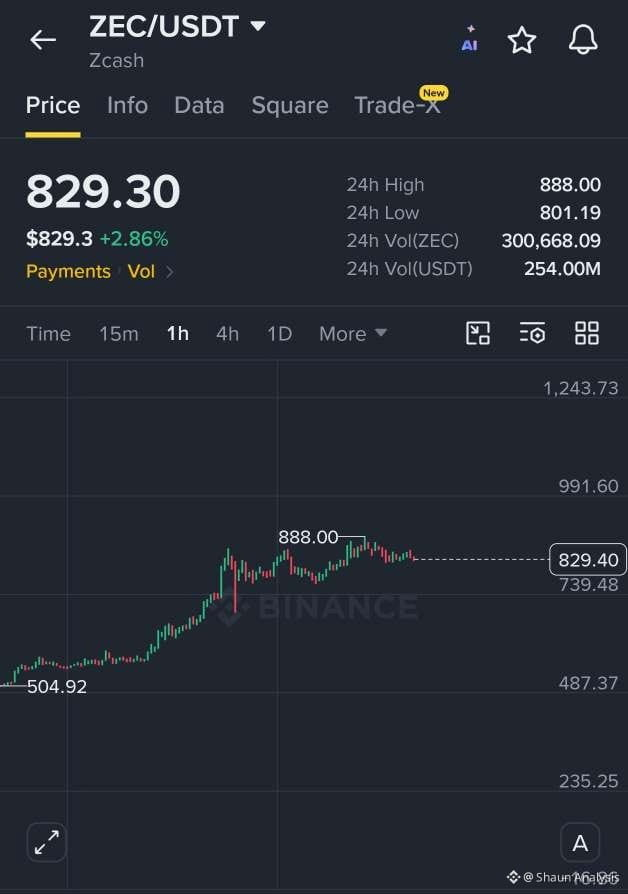Image resolution: width=628 pixels, height=894 pixels.
Task: Select the 4h interval
Action: (x=227, y=334)
